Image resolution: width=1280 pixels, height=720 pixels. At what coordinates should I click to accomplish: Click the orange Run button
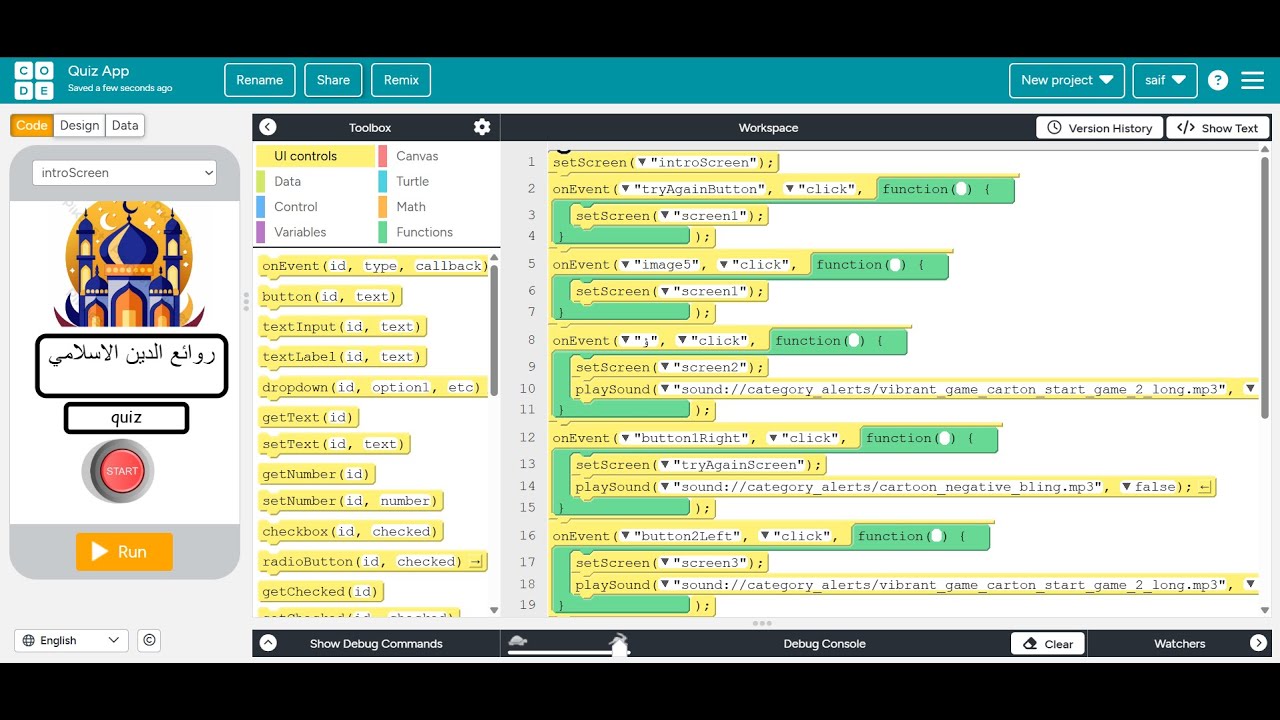pyautogui.click(x=124, y=551)
